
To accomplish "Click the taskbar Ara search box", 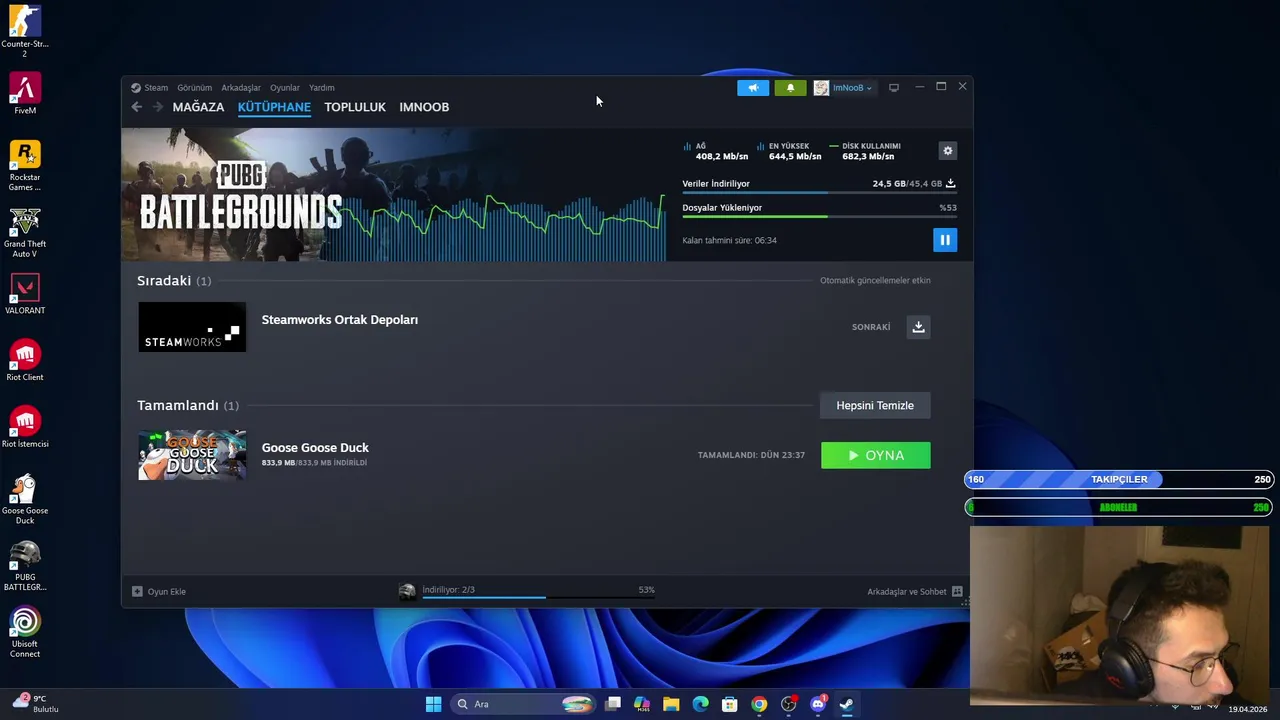I will 523,704.
